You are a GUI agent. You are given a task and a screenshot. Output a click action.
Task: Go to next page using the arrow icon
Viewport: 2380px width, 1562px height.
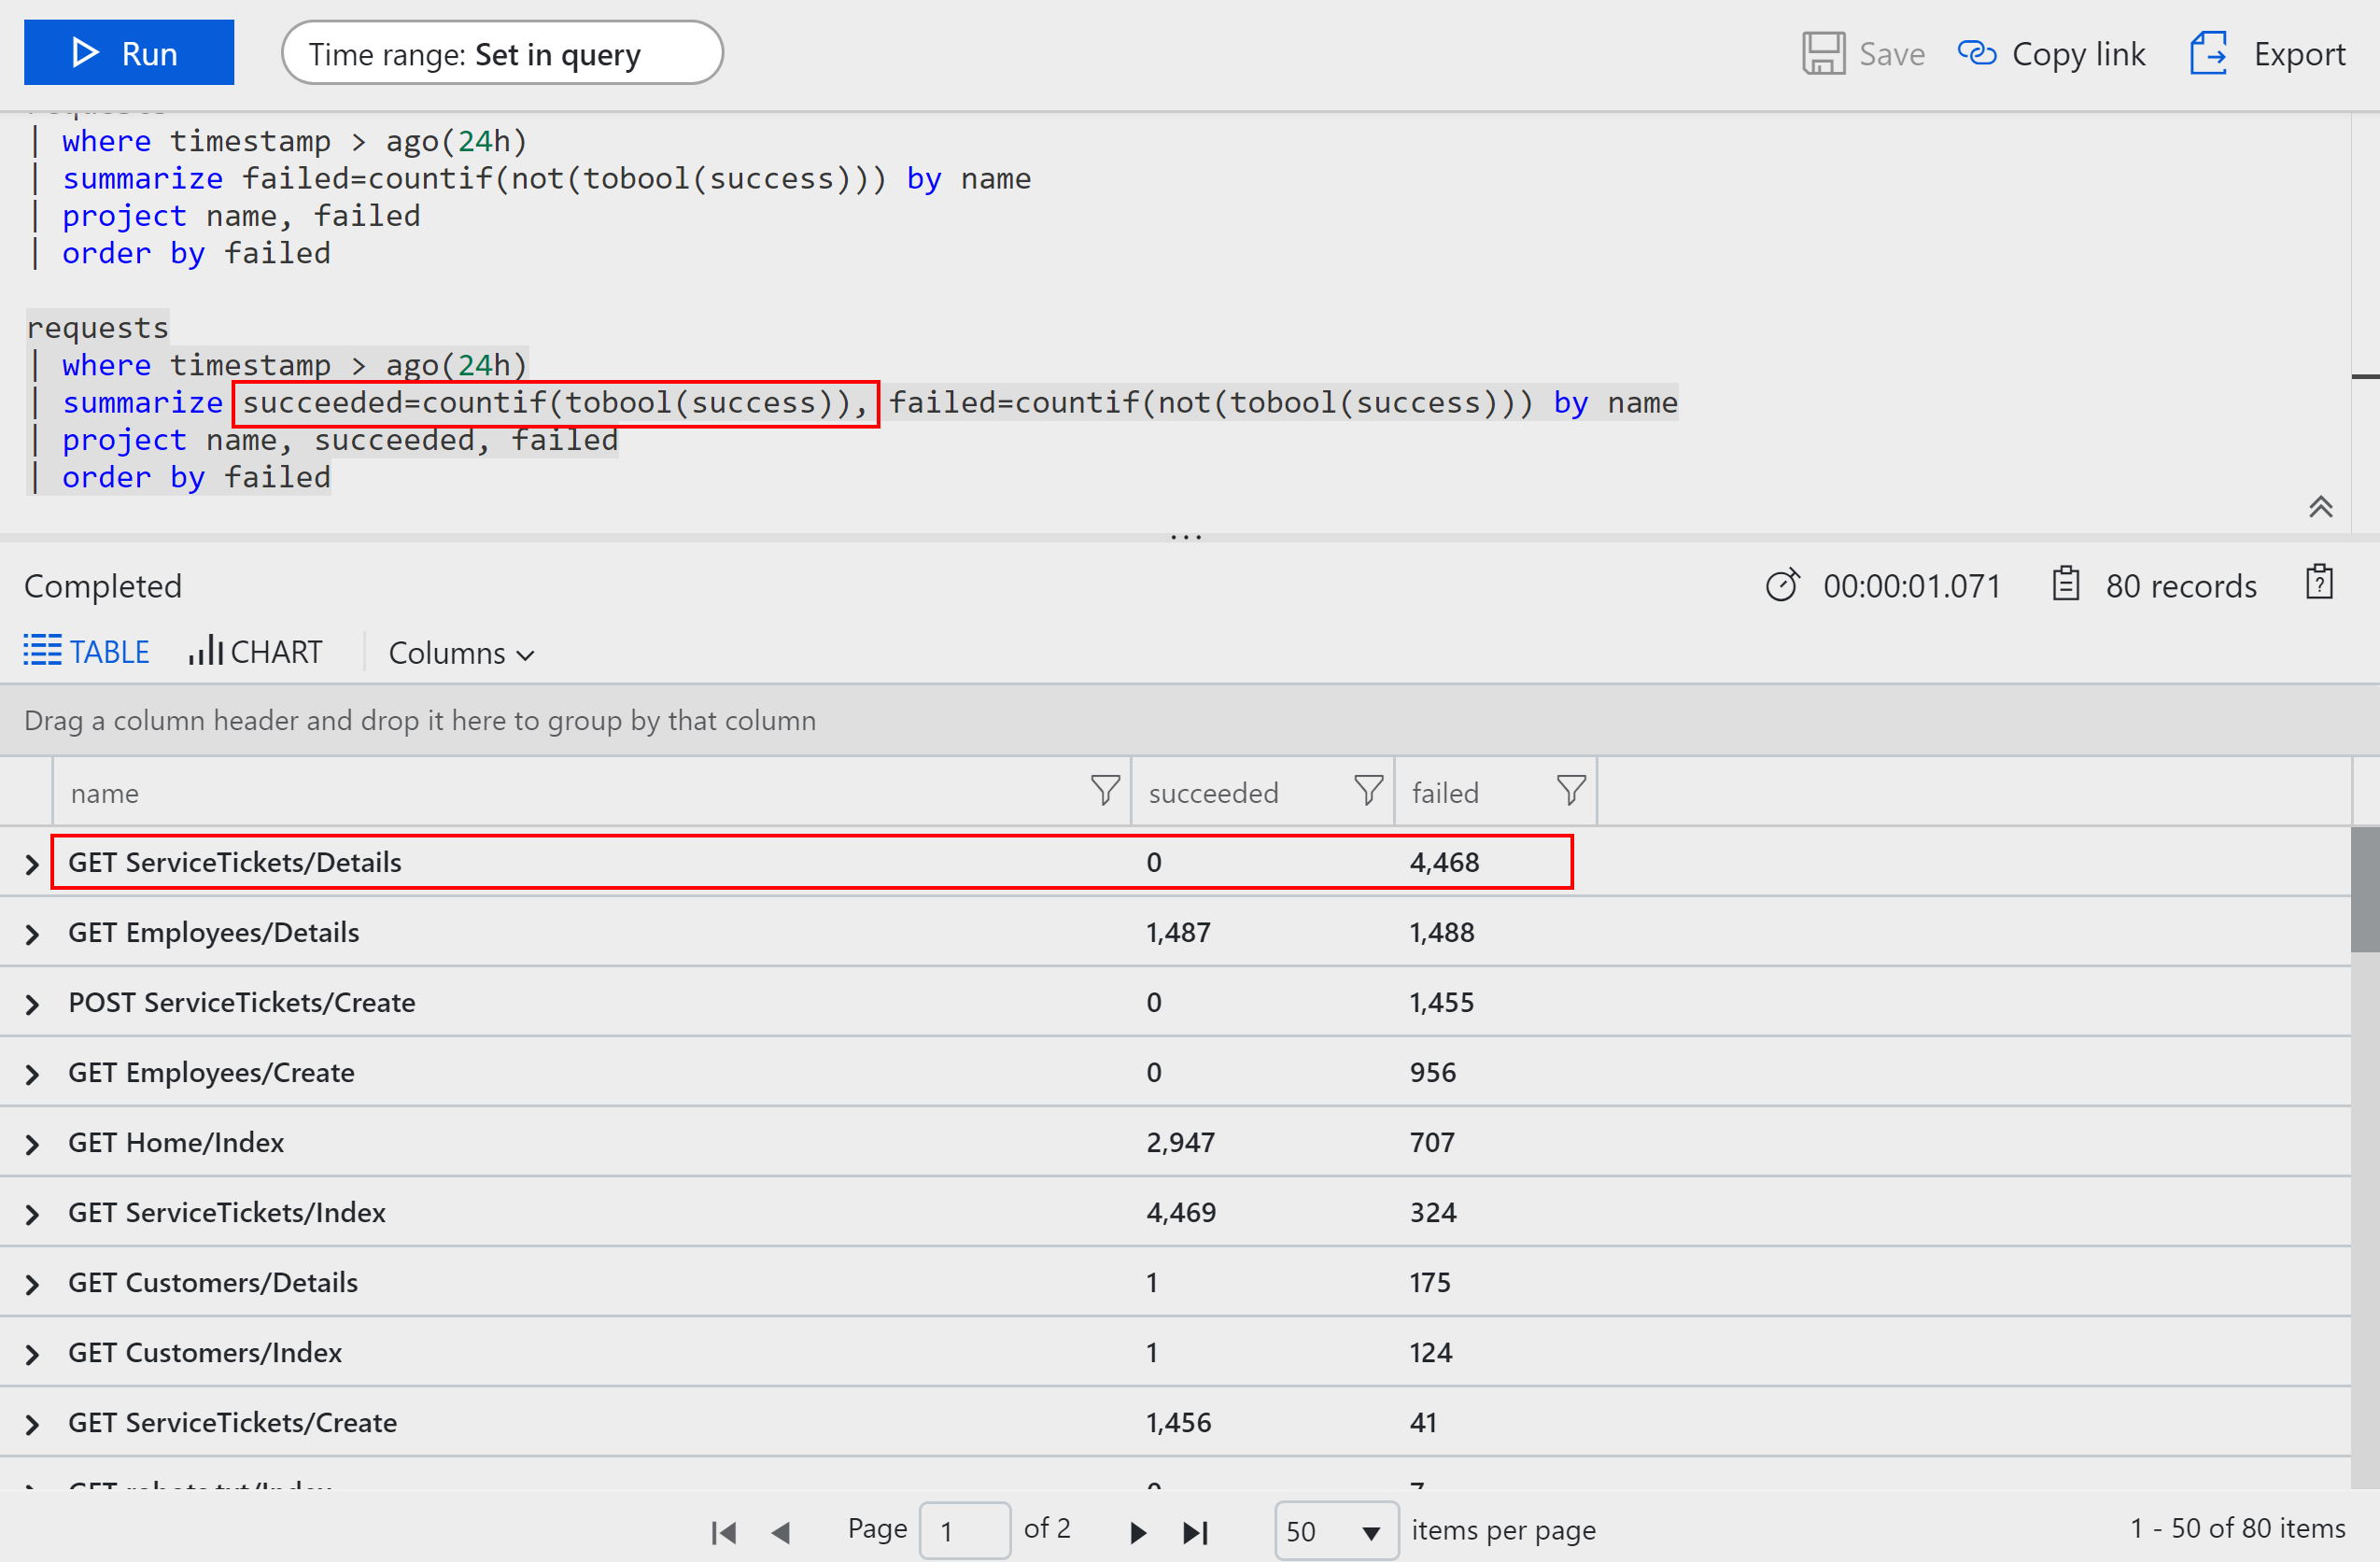pos(1136,1530)
